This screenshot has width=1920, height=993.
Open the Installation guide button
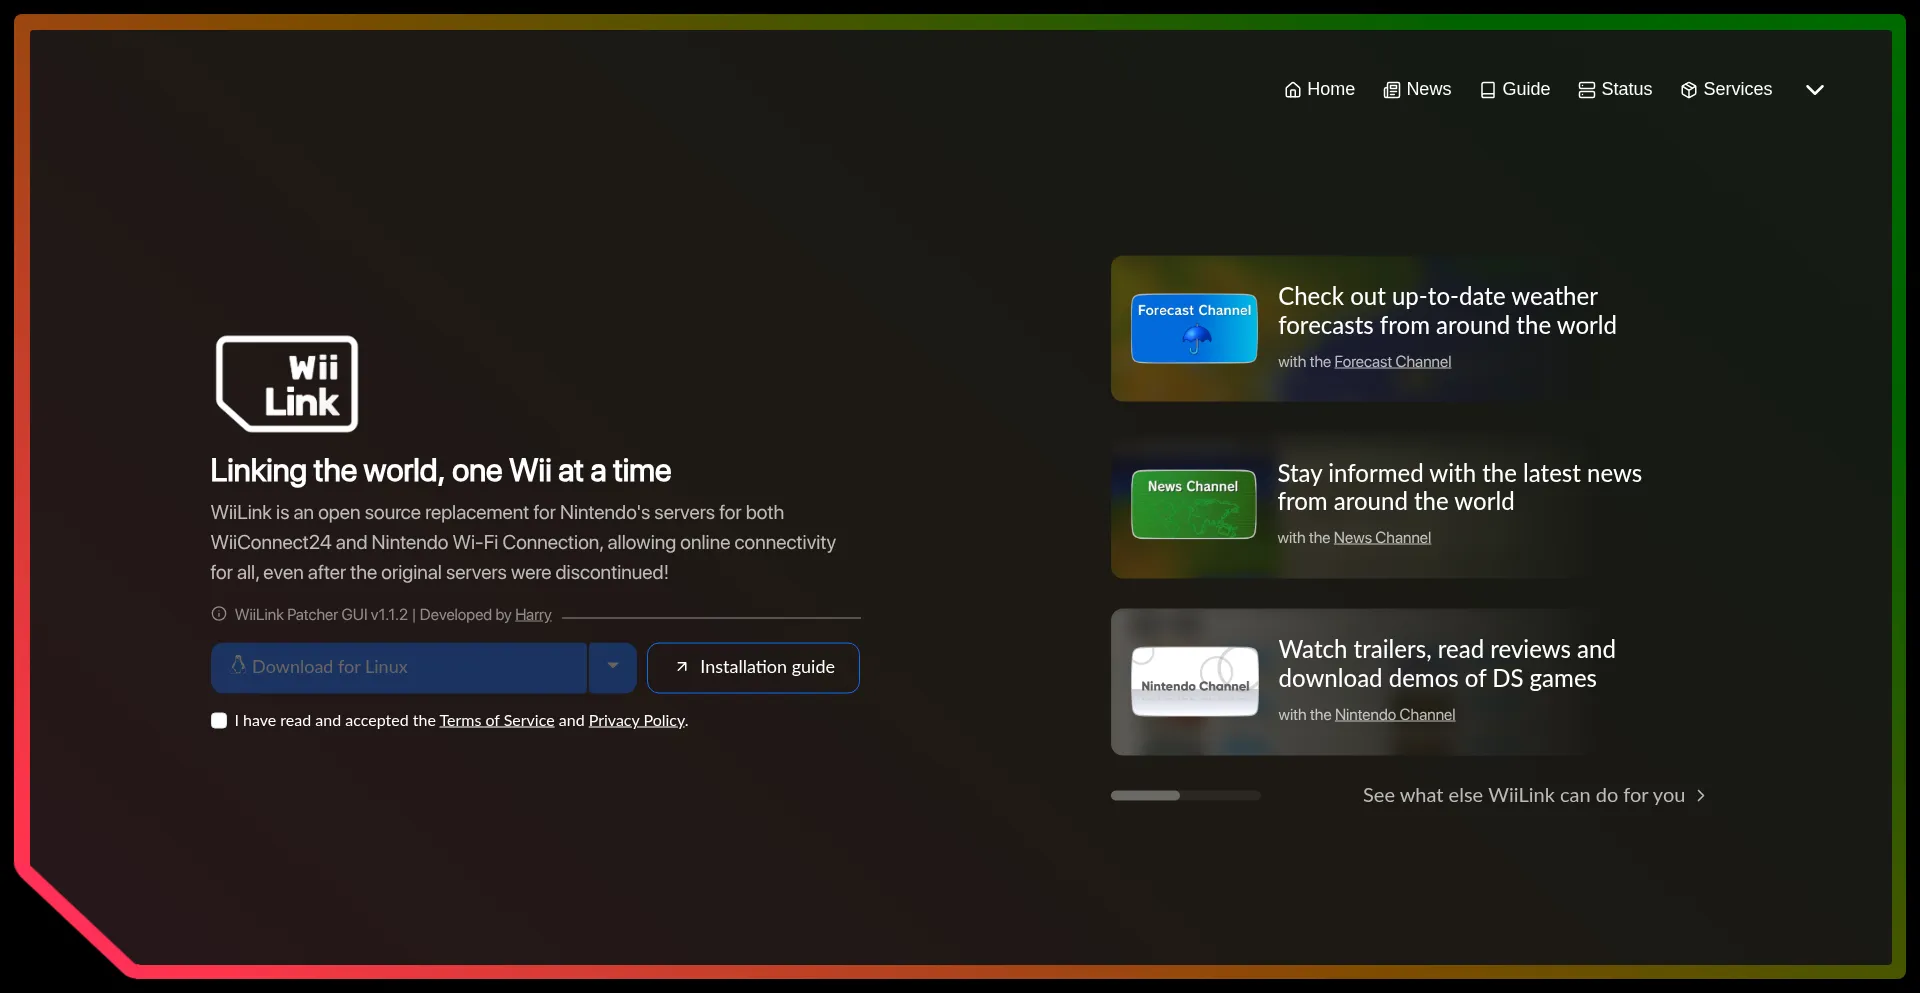pyautogui.click(x=753, y=667)
